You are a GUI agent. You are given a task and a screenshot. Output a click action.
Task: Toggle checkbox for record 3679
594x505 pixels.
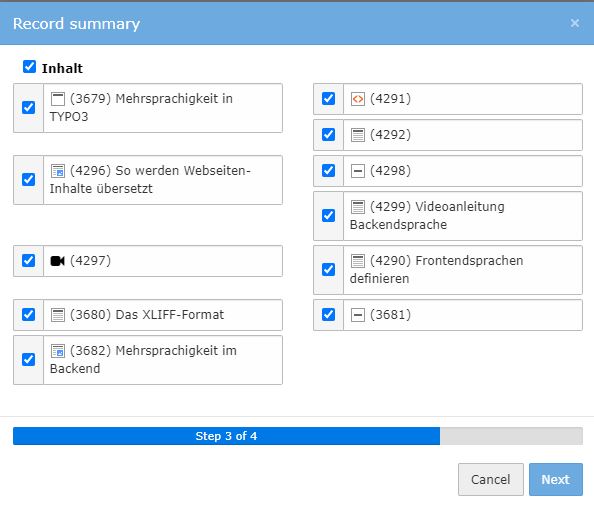pos(28,108)
